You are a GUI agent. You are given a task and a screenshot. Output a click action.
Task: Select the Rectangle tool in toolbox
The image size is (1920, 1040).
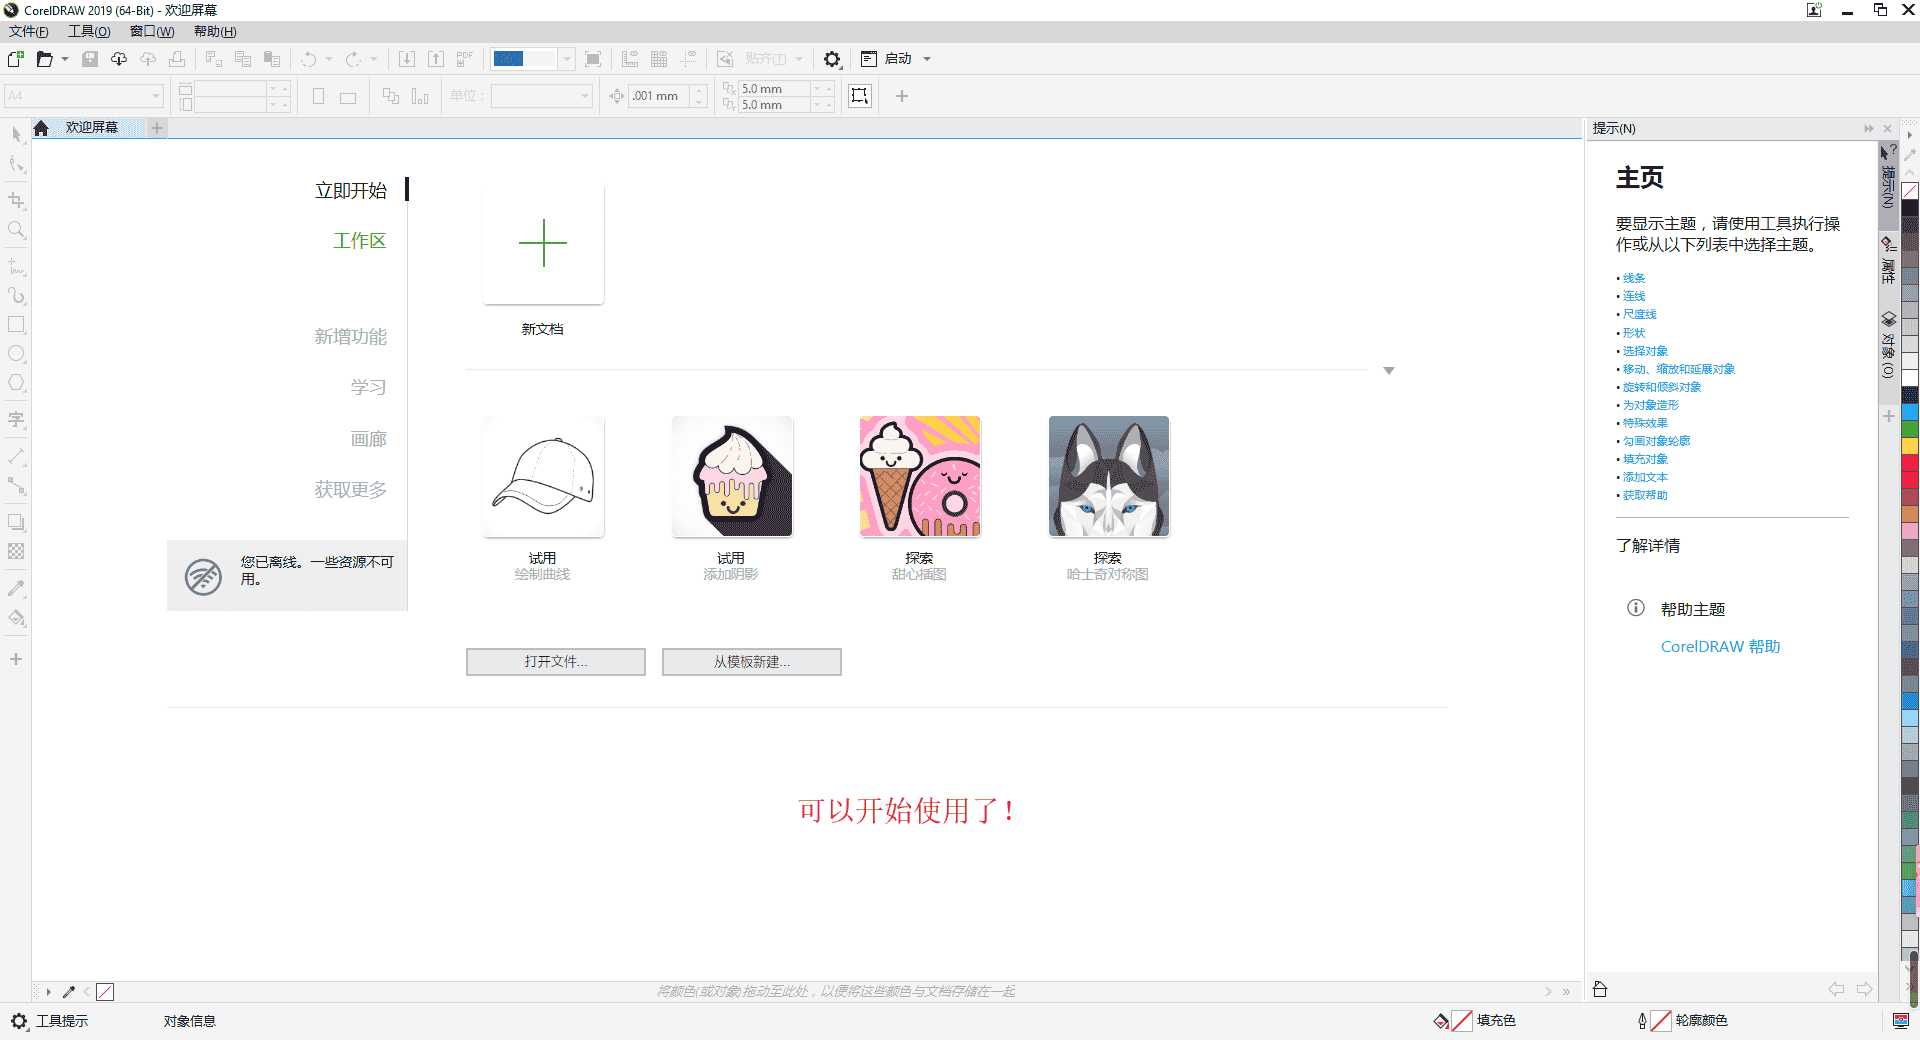pos(16,325)
